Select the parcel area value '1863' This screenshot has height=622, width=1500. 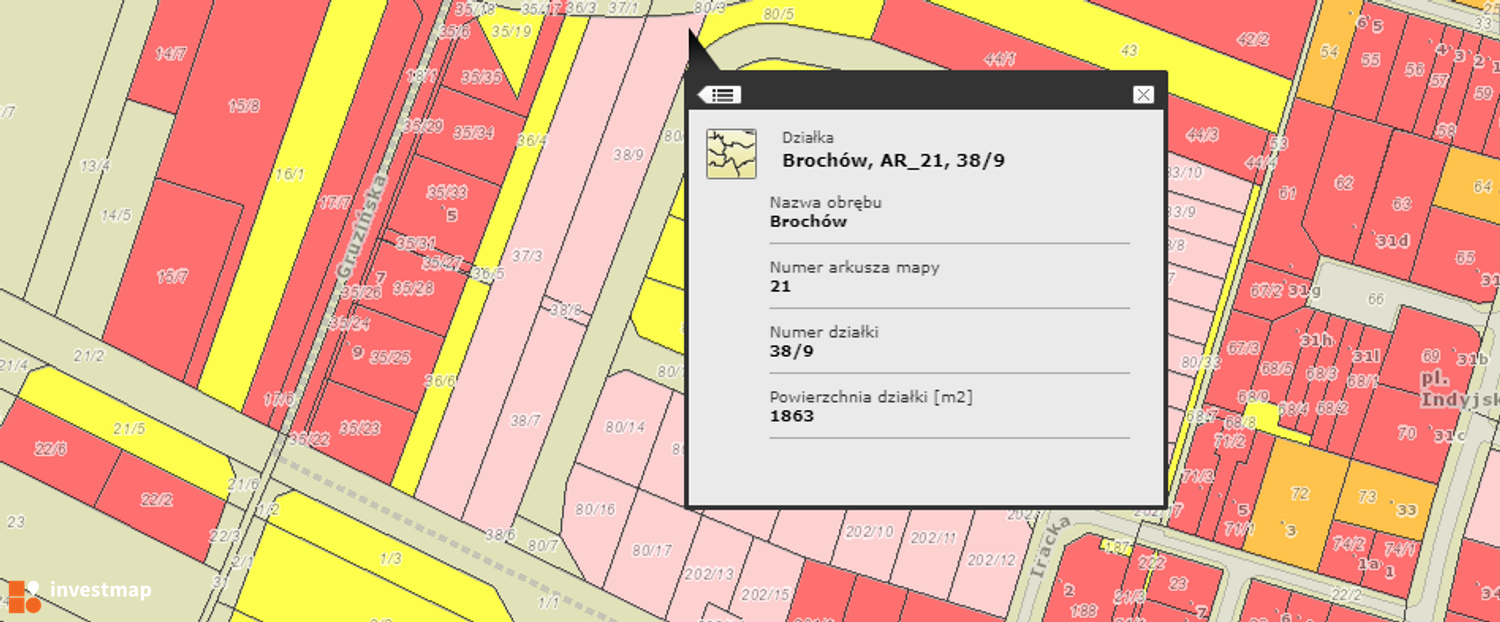click(792, 415)
